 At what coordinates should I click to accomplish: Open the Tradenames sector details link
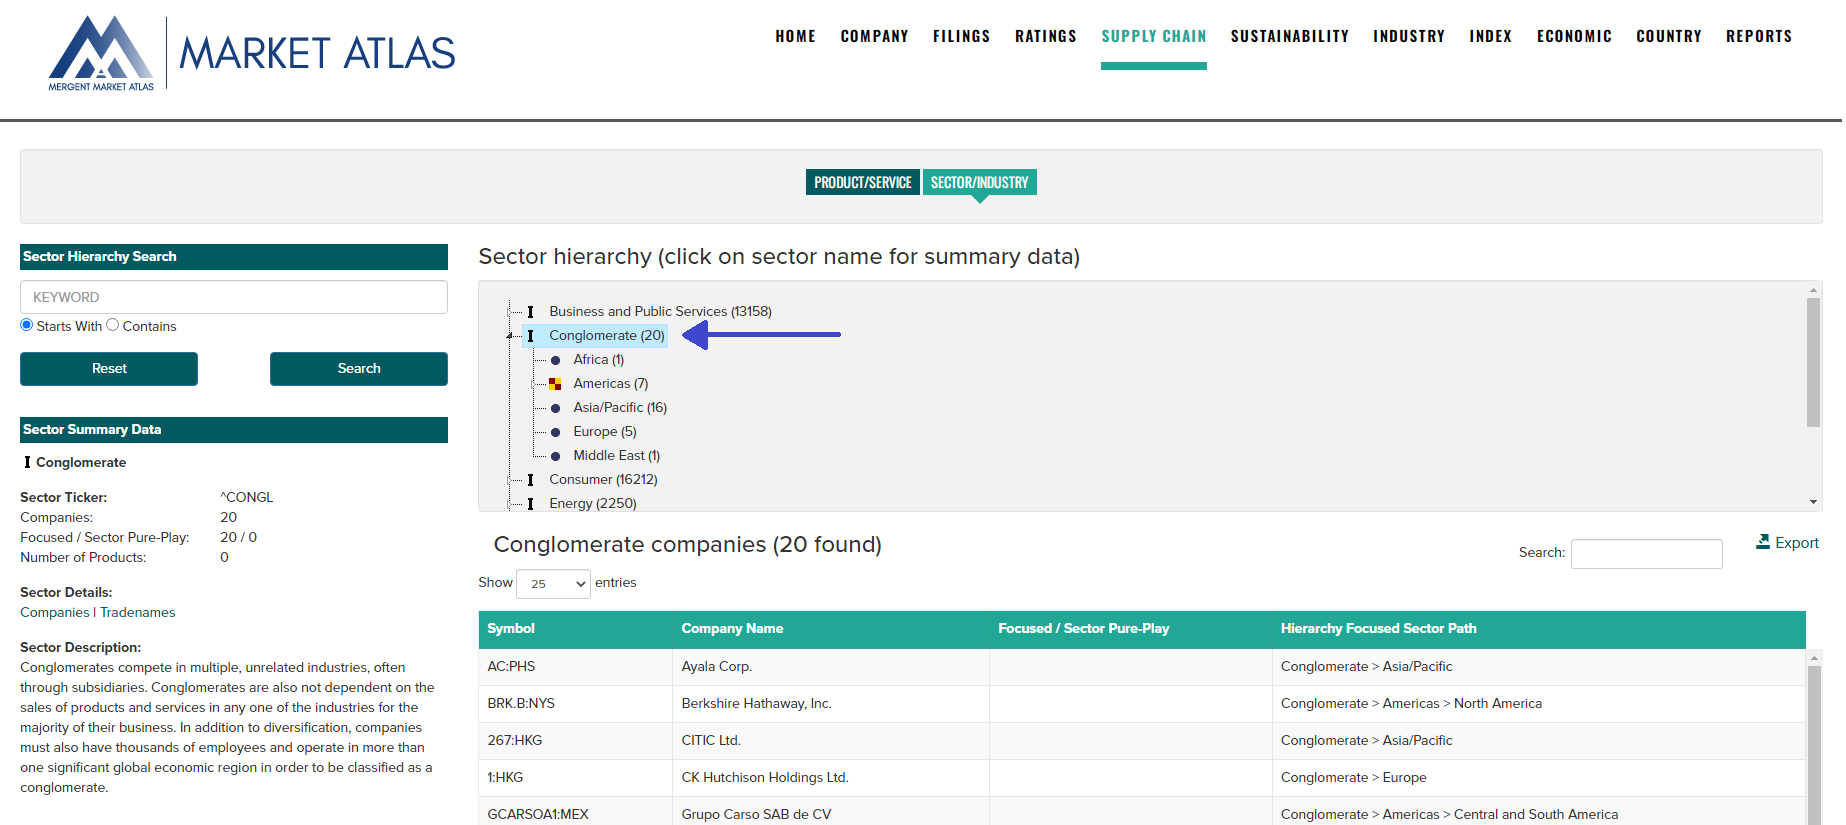click(x=137, y=612)
